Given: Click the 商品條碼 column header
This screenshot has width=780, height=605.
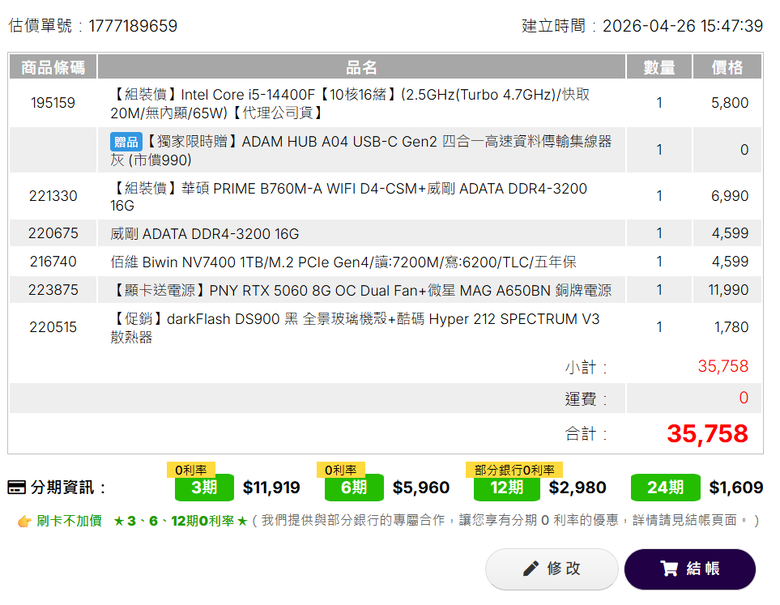Looking at the screenshot, I should tap(53, 67).
